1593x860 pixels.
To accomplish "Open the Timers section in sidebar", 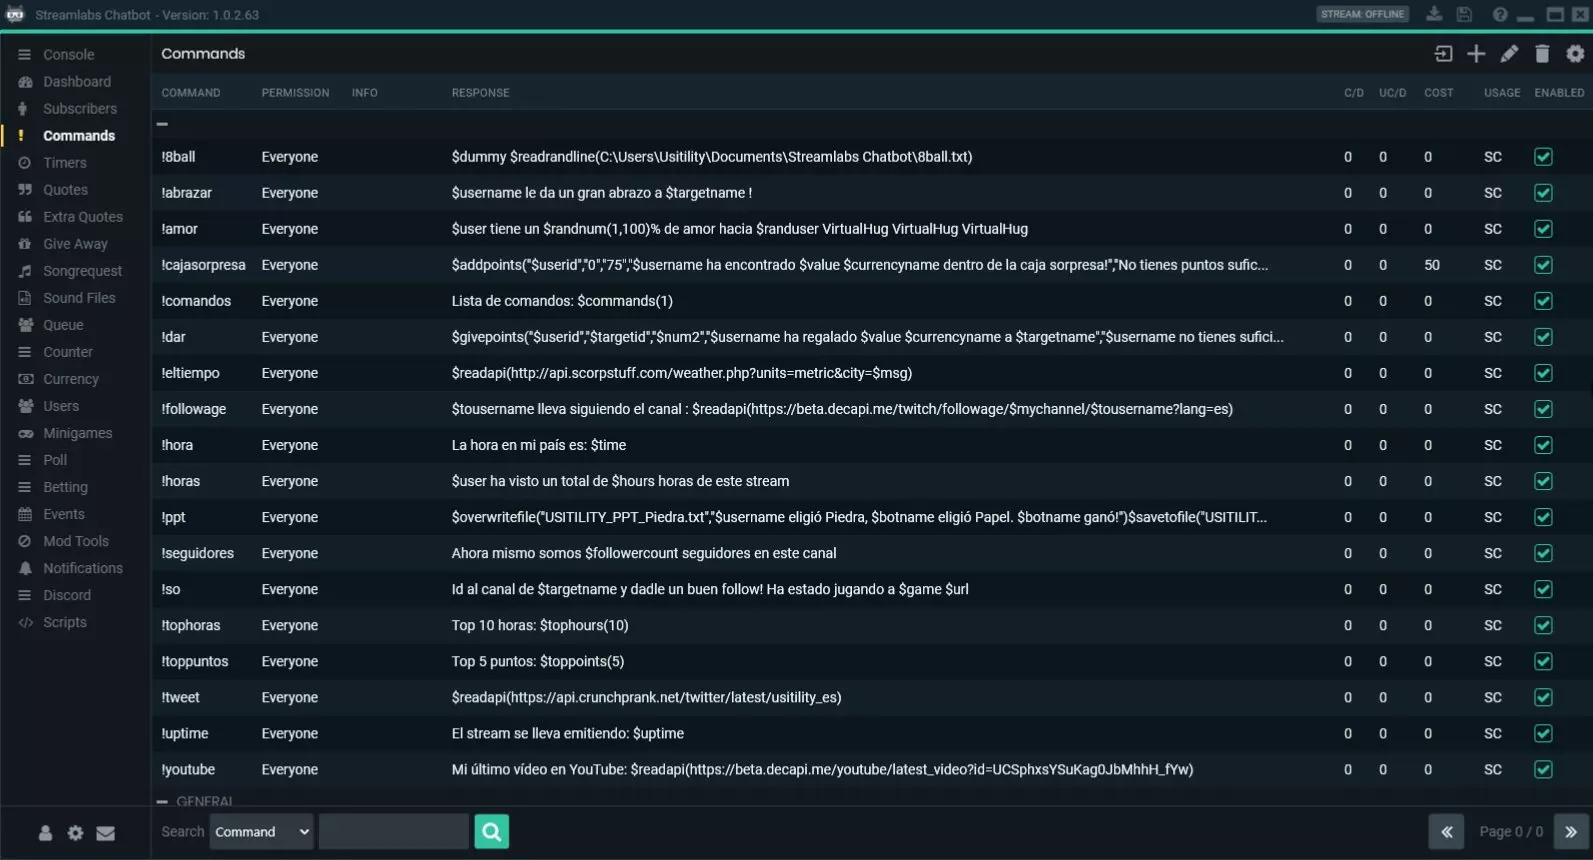I will coord(65,163).
